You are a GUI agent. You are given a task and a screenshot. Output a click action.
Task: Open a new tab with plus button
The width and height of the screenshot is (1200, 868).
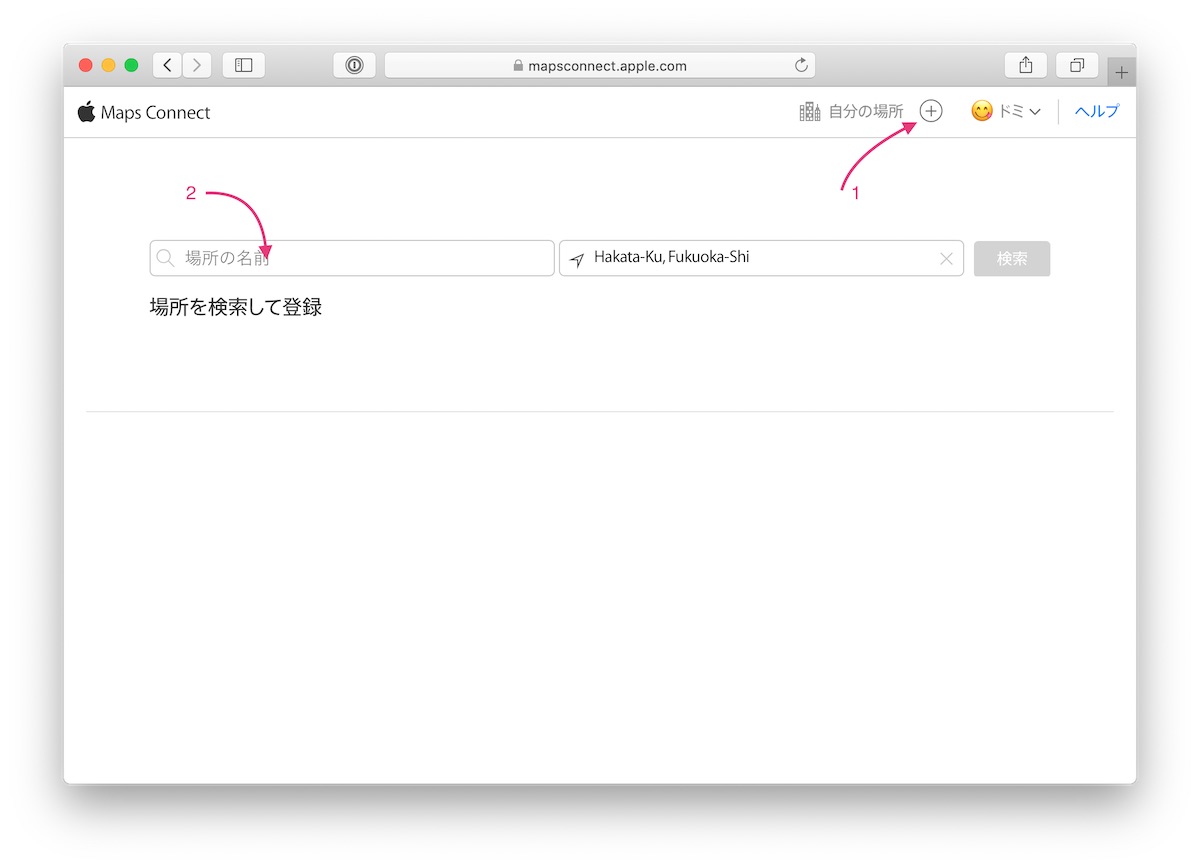1121,72
